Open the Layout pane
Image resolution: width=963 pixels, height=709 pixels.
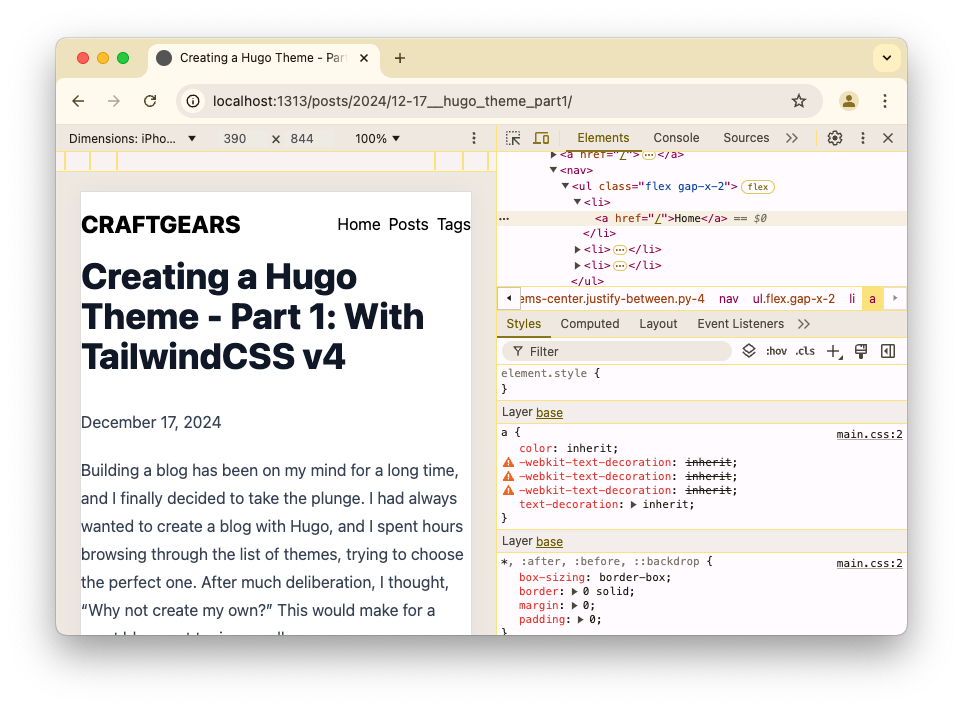pos(658,324)
